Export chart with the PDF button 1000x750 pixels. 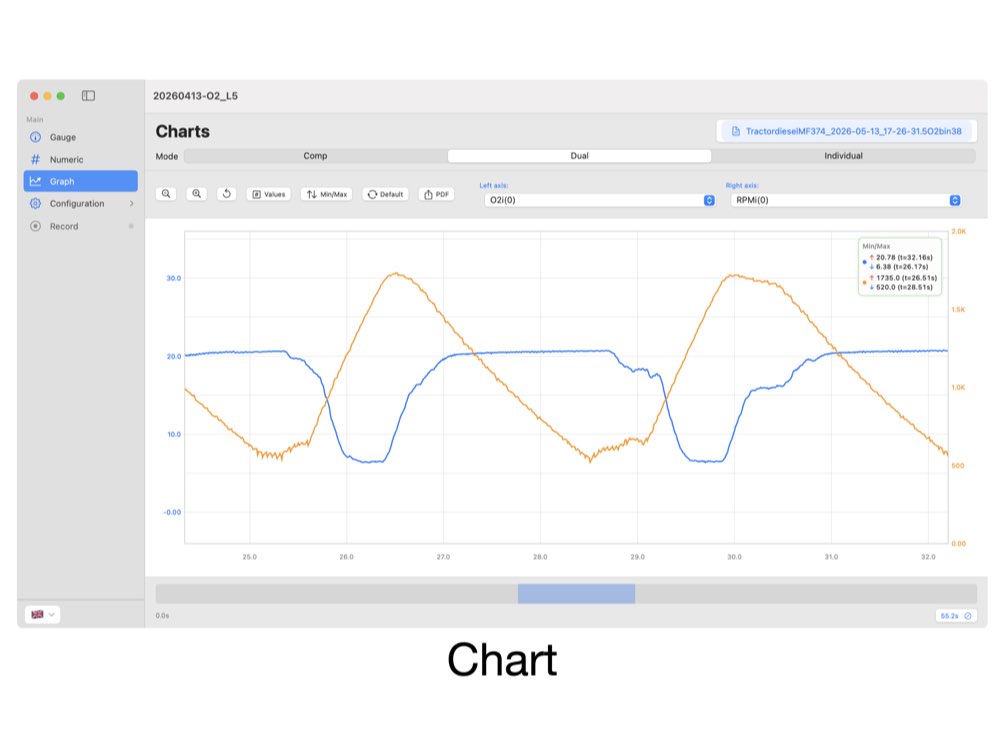tap(437, 194)
